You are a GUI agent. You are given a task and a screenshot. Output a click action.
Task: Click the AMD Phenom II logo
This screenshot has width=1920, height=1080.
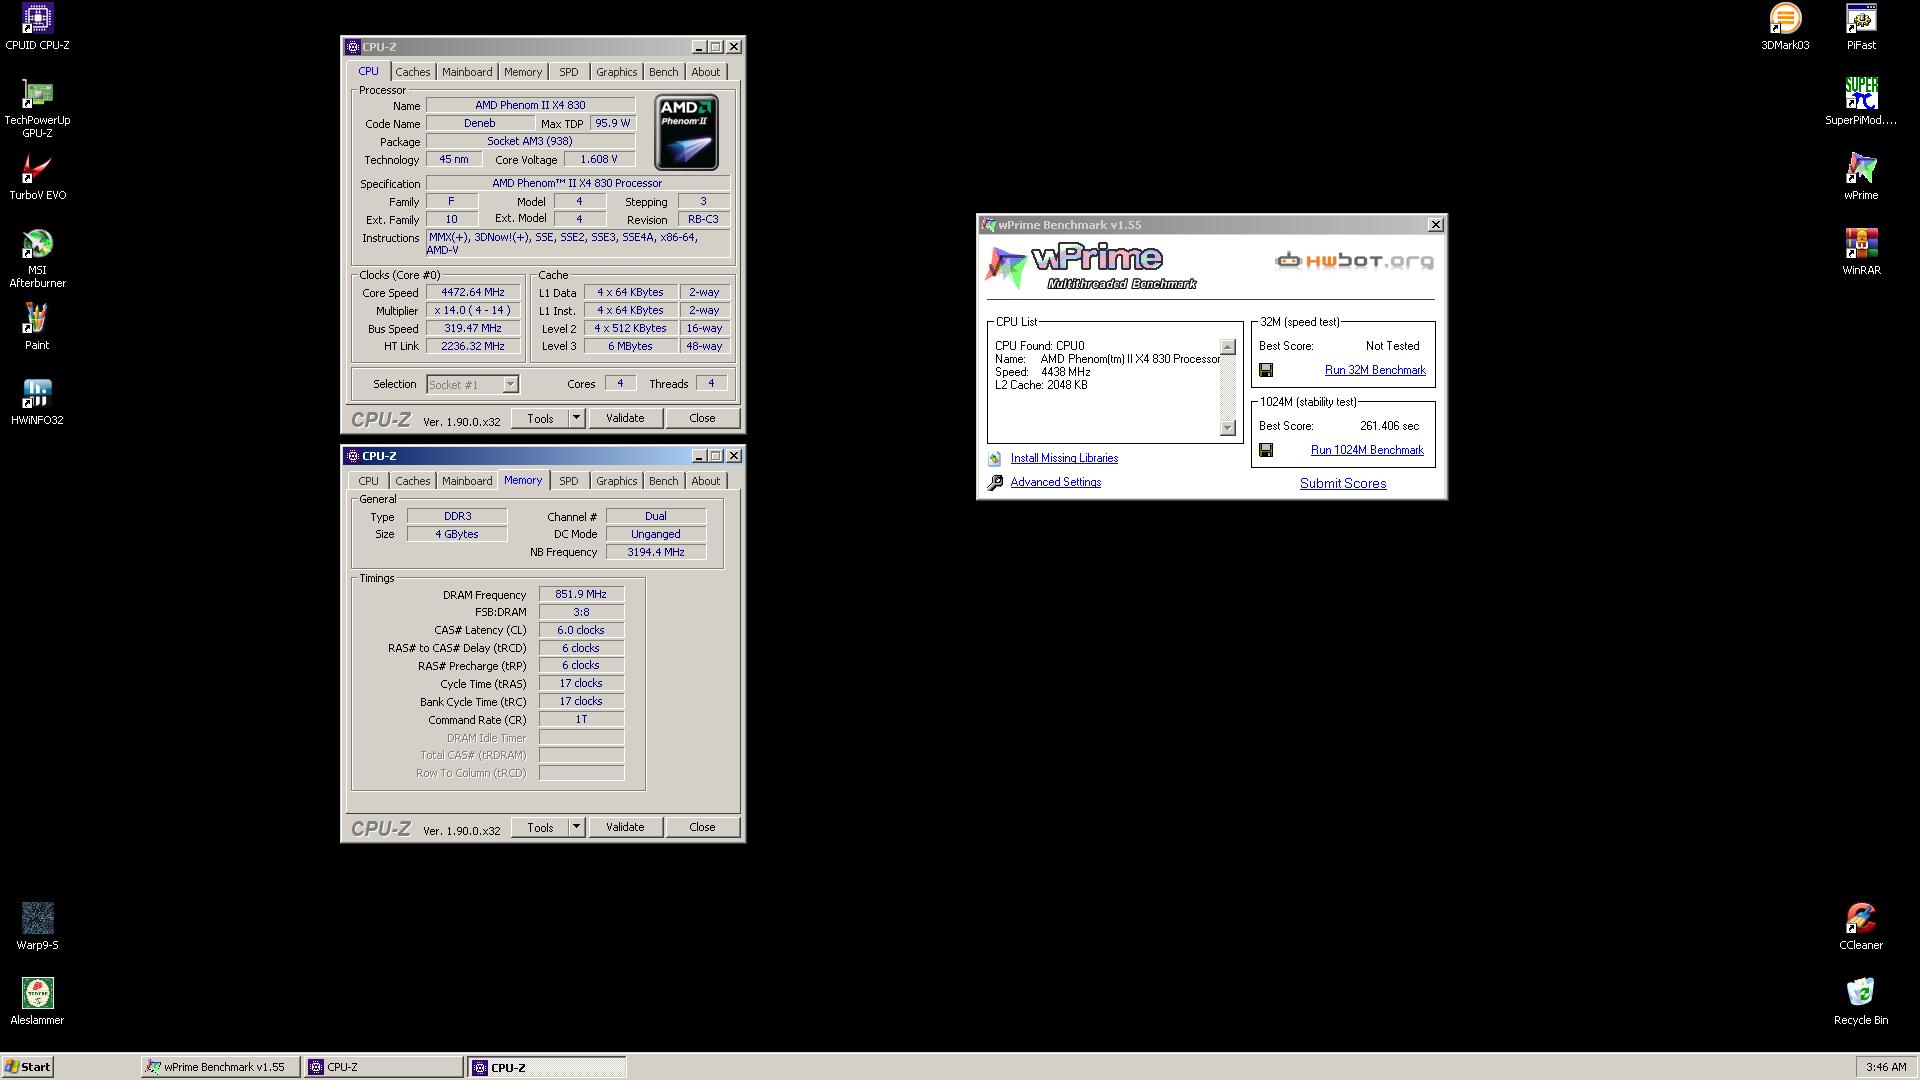pyautogui.click(x=686, y=132)
